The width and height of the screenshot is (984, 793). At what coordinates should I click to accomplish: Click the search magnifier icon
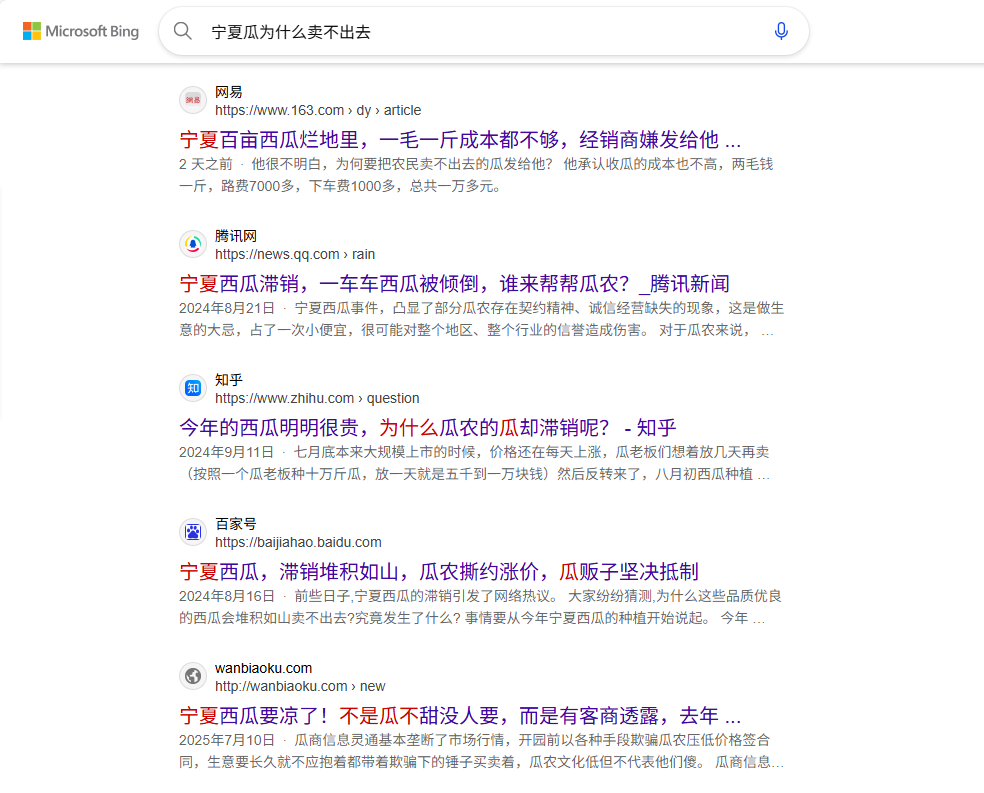[x=183, y=31]
